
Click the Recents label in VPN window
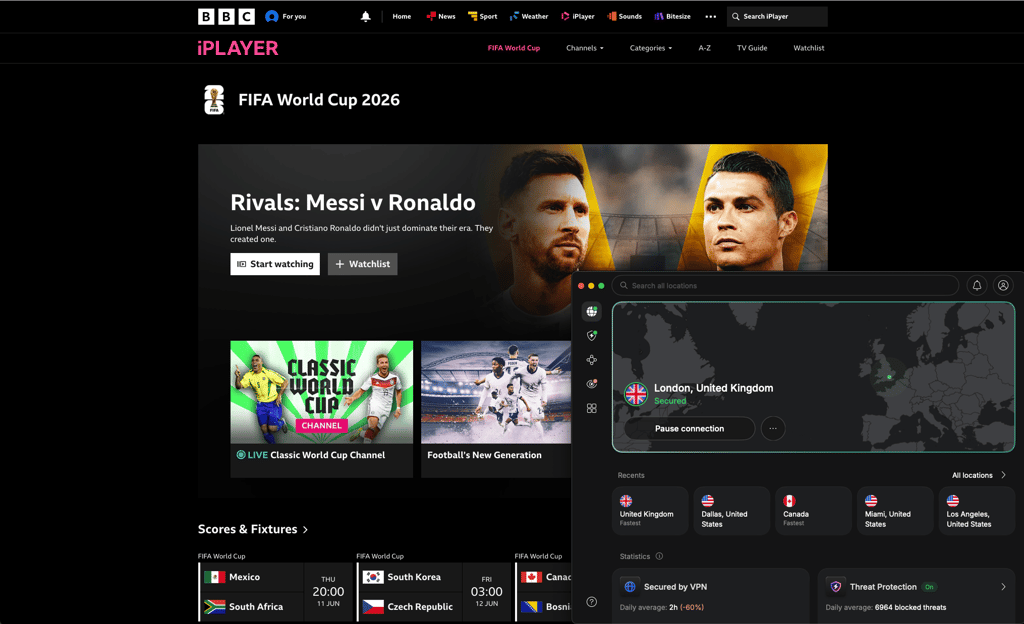(631, 475)
